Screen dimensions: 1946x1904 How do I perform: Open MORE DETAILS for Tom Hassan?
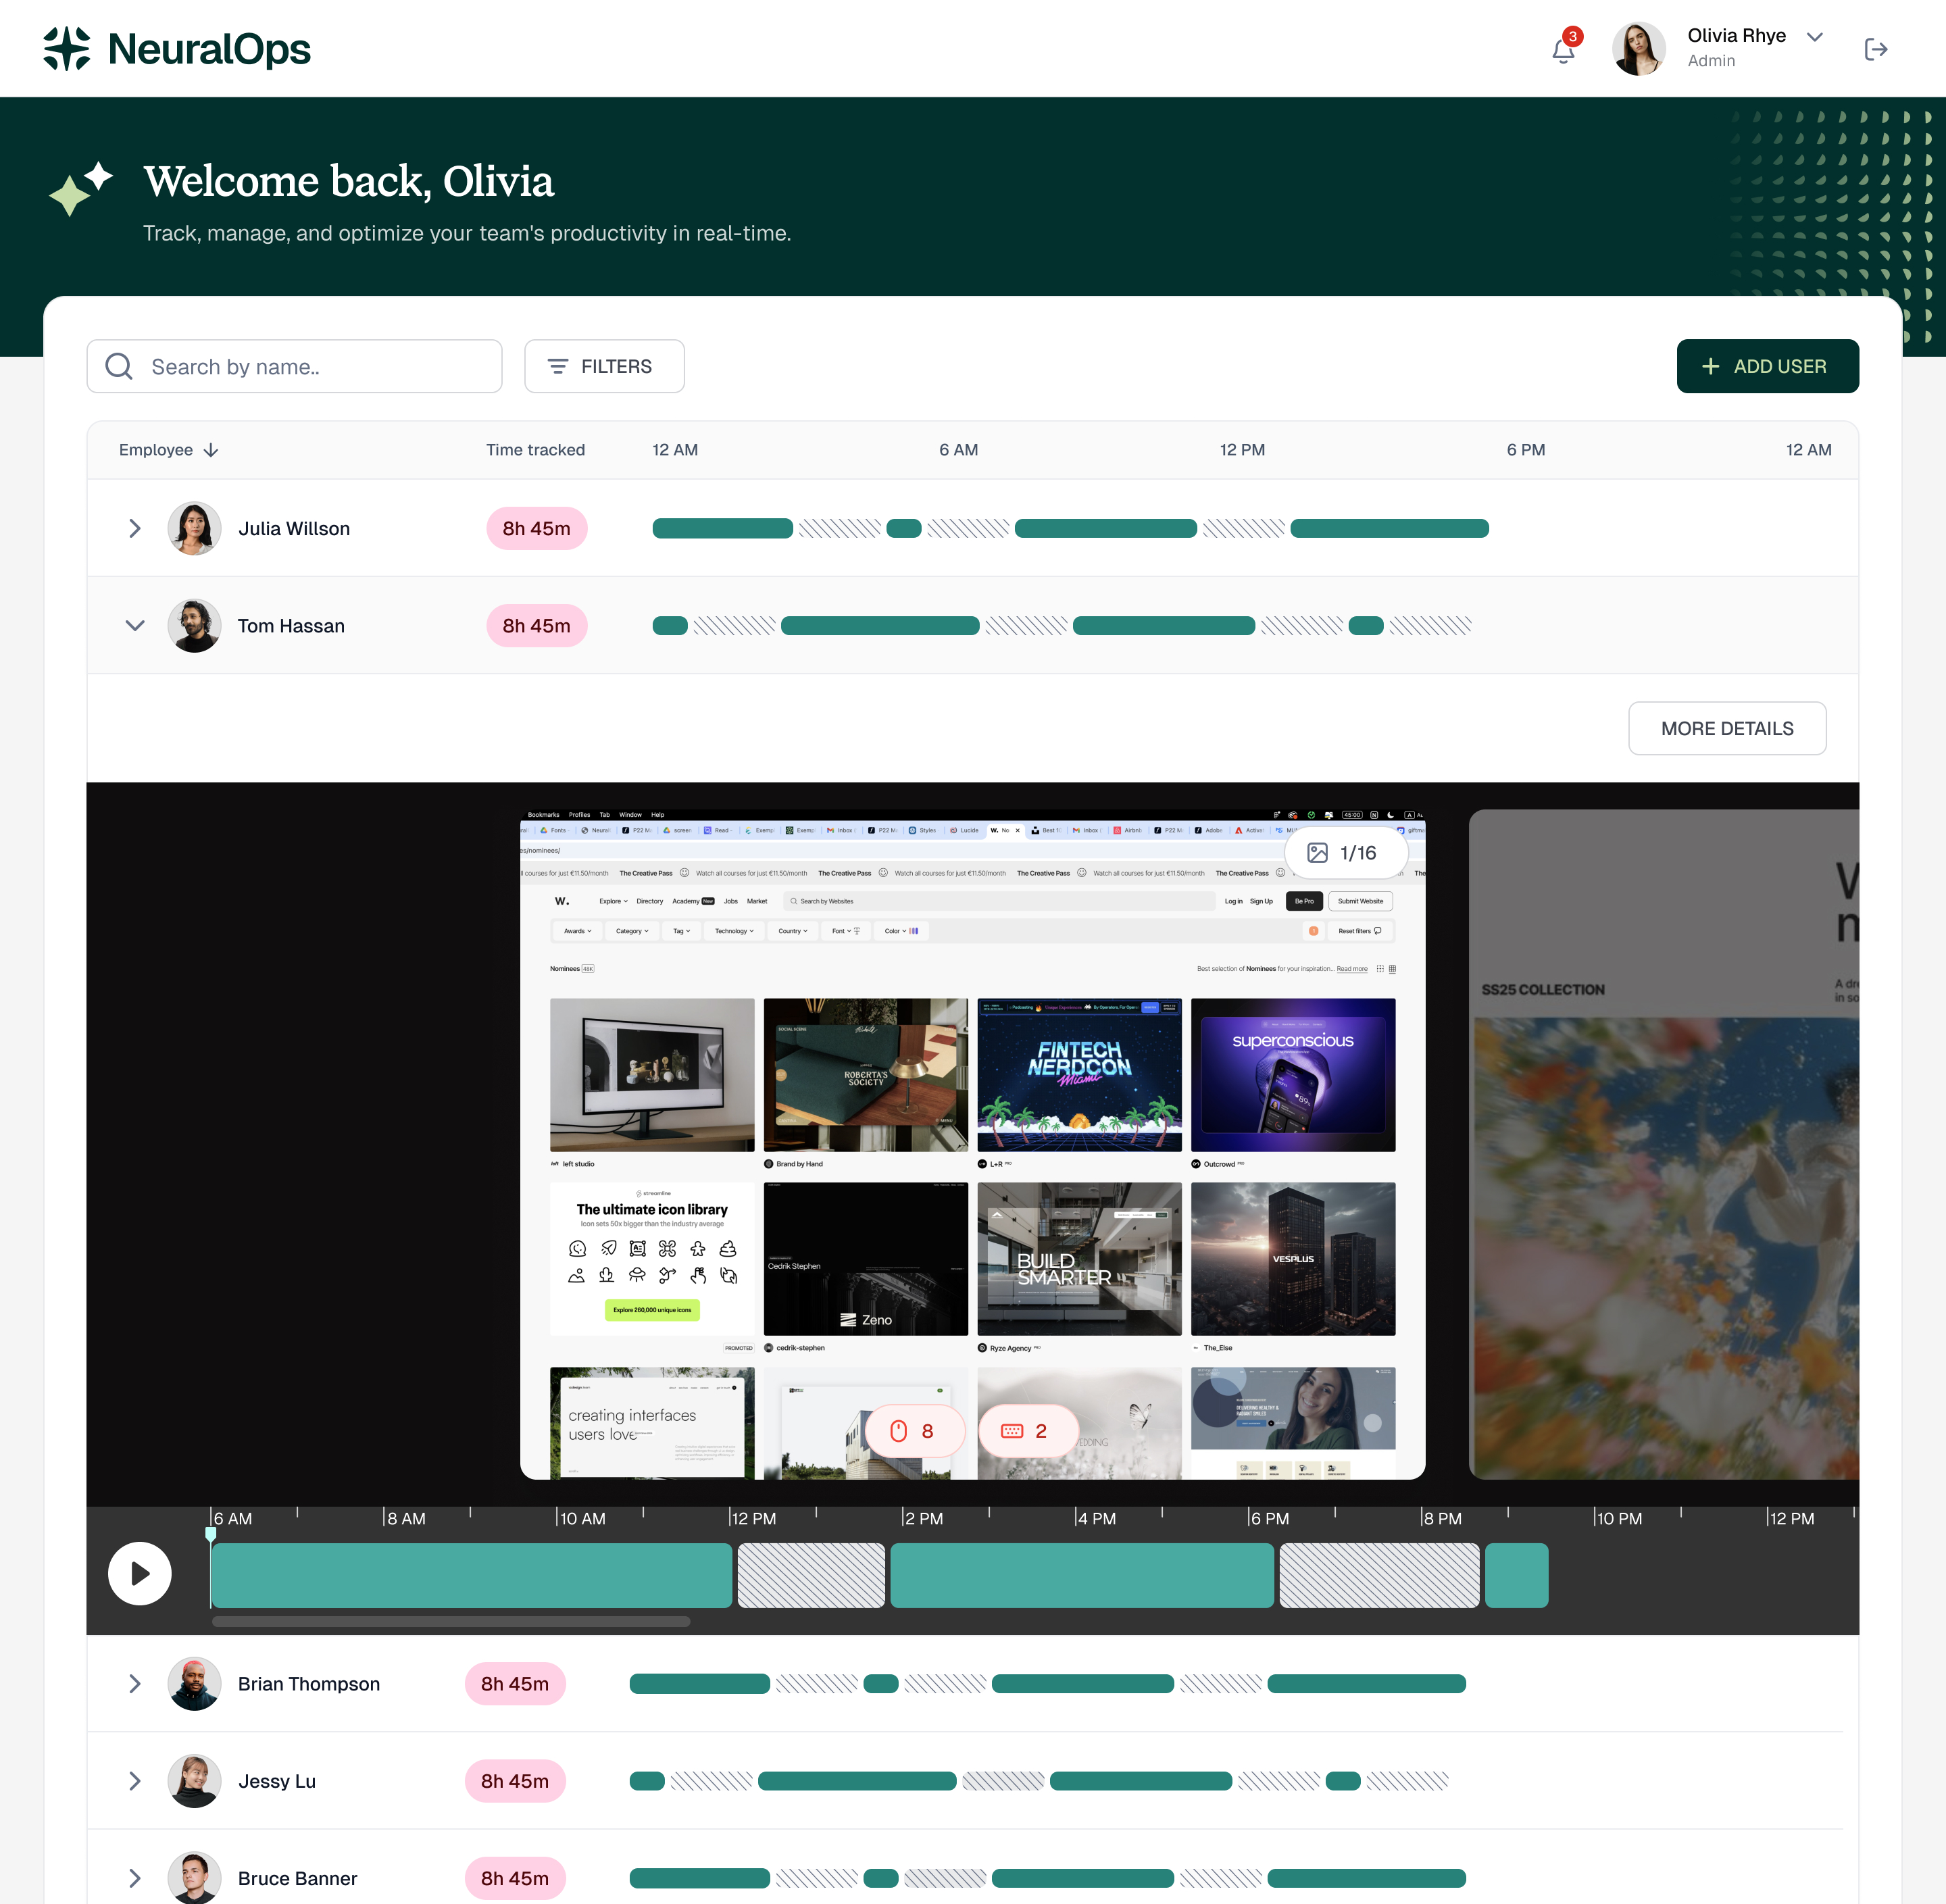coord(1727,728)
